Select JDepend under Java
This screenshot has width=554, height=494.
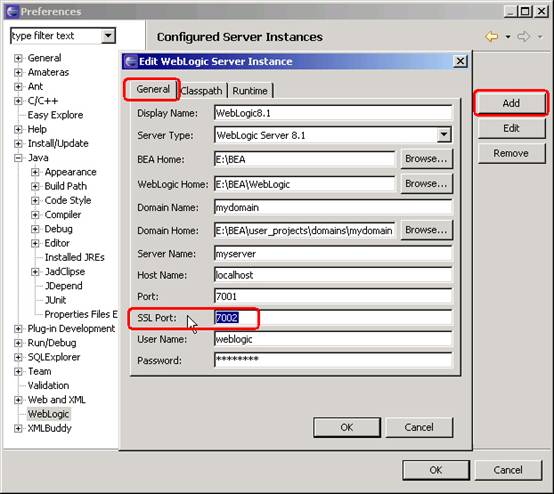click(x=64, y=286)
